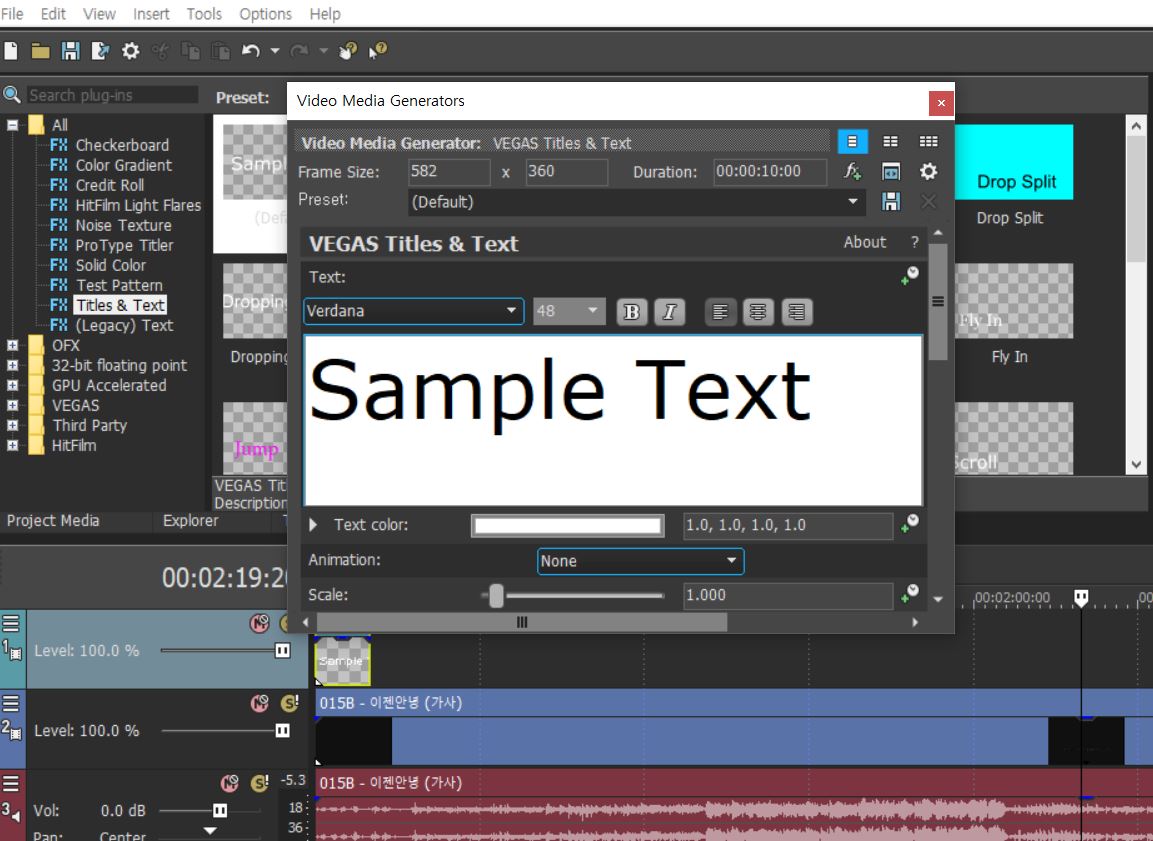Open the Tools menu
The width and height of the screenshot is (1153, 841).
click(x=204, y=14)
